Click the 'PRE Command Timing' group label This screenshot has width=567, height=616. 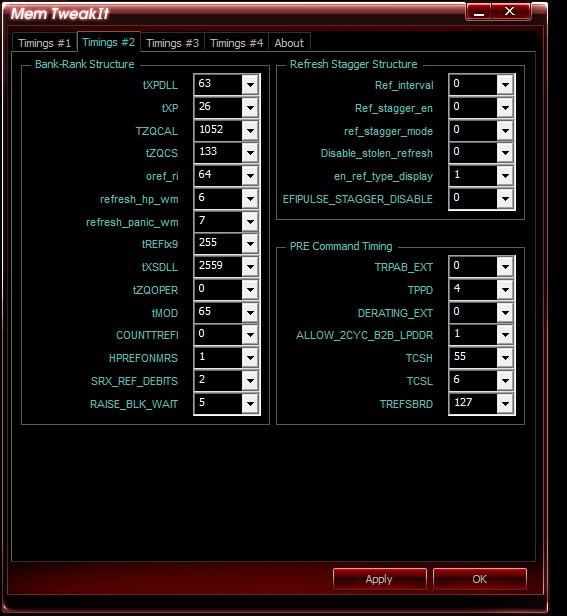click(341, 246)
